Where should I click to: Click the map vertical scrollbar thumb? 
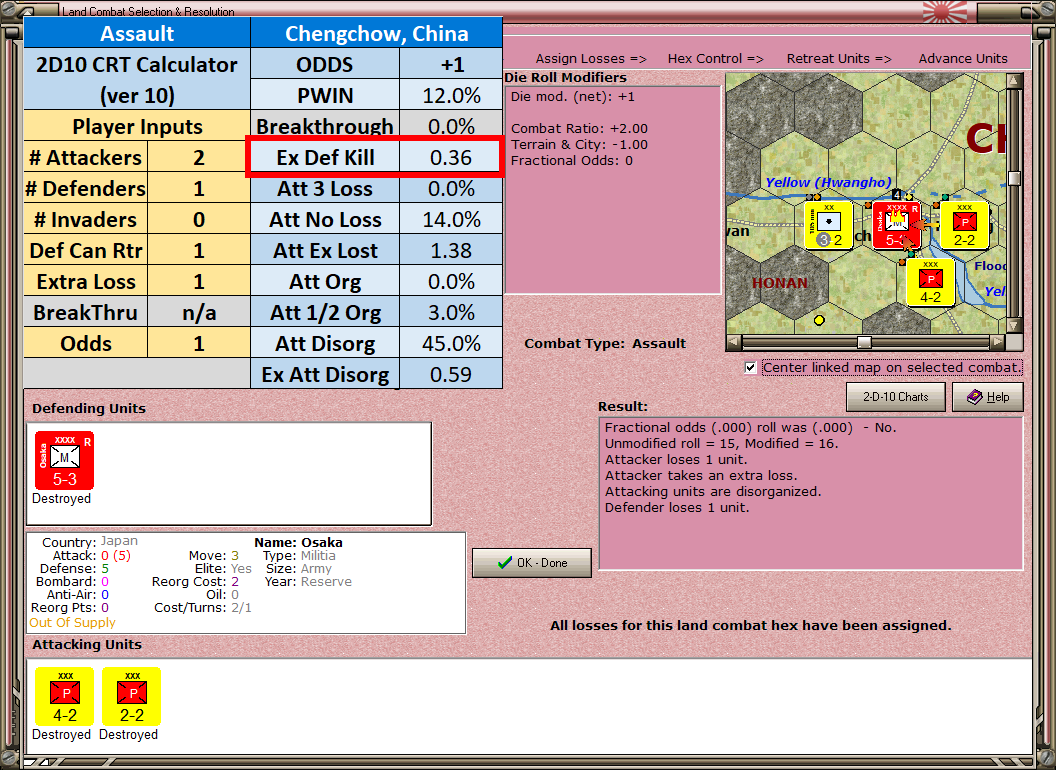(1014, 178)
